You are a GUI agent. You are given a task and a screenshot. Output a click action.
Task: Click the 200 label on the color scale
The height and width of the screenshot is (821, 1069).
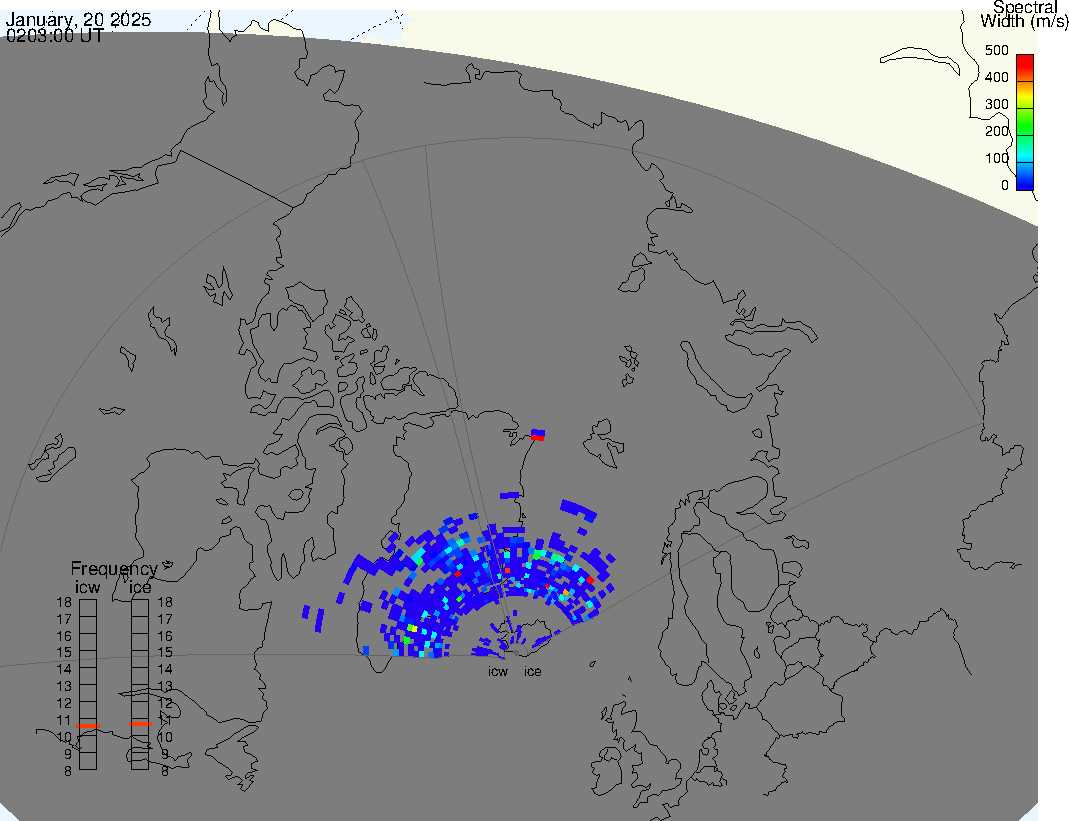click(997, 132)
